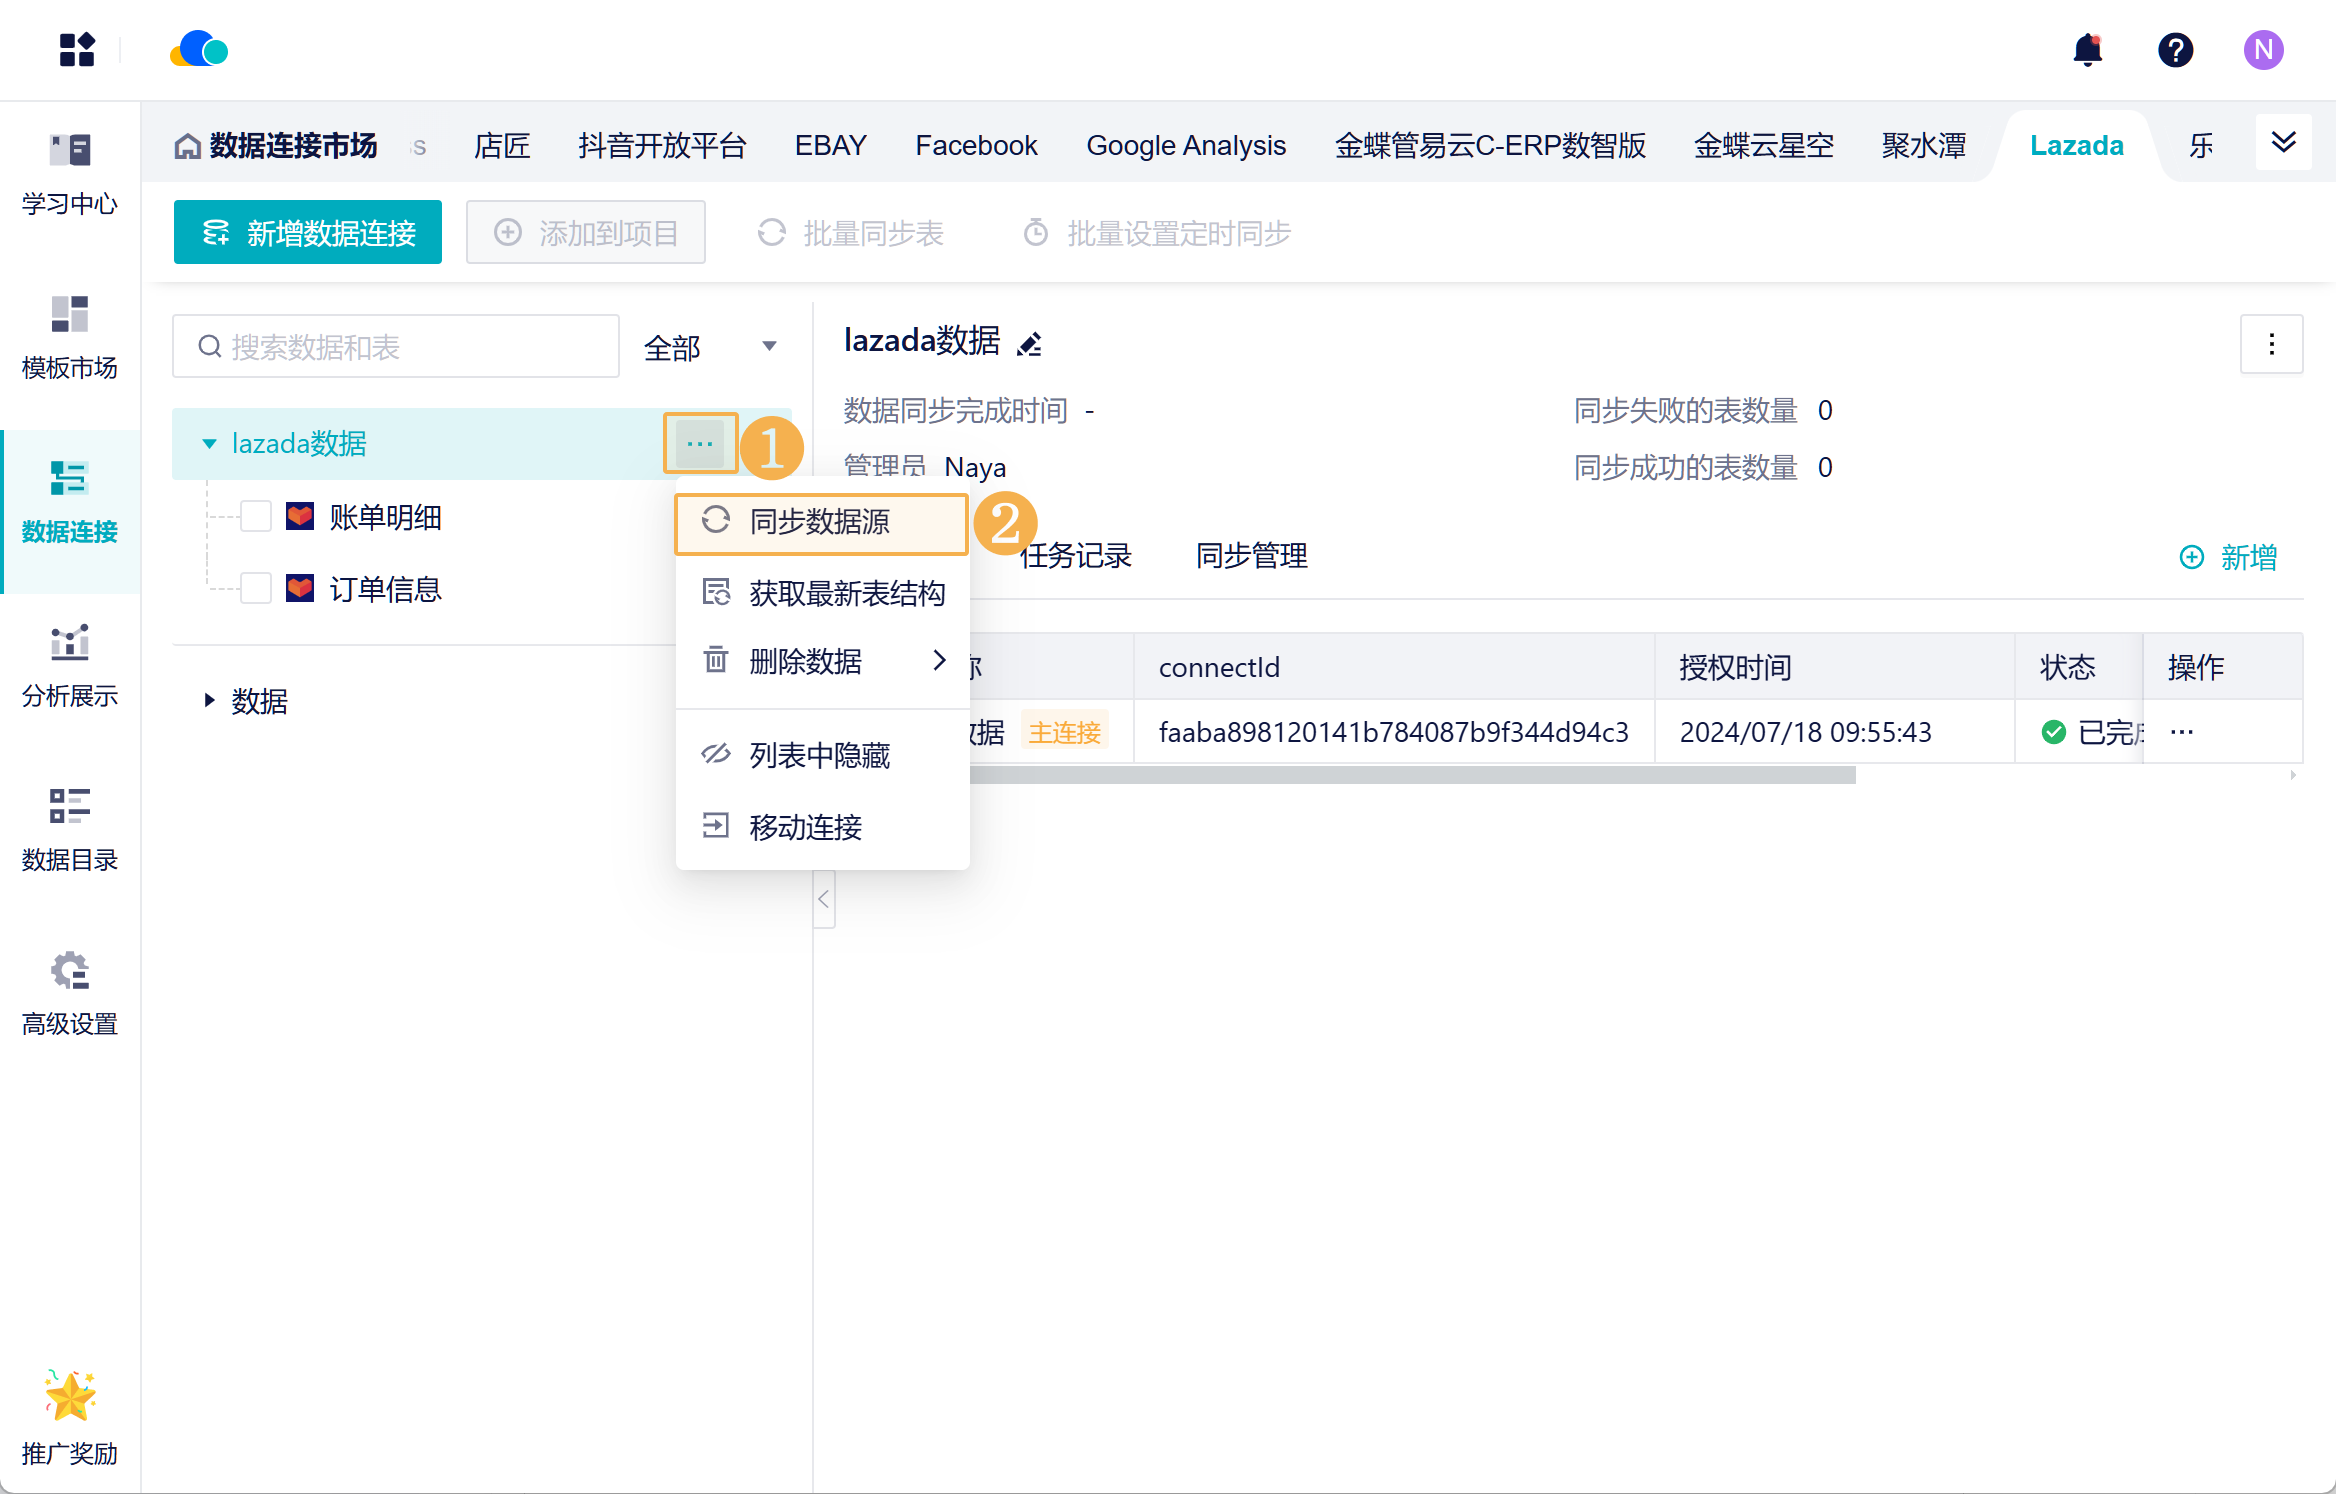Check the 账单明细 table checkbox
The width and height of the screenshot is (2336, 1494).
[x=256, y=517]
